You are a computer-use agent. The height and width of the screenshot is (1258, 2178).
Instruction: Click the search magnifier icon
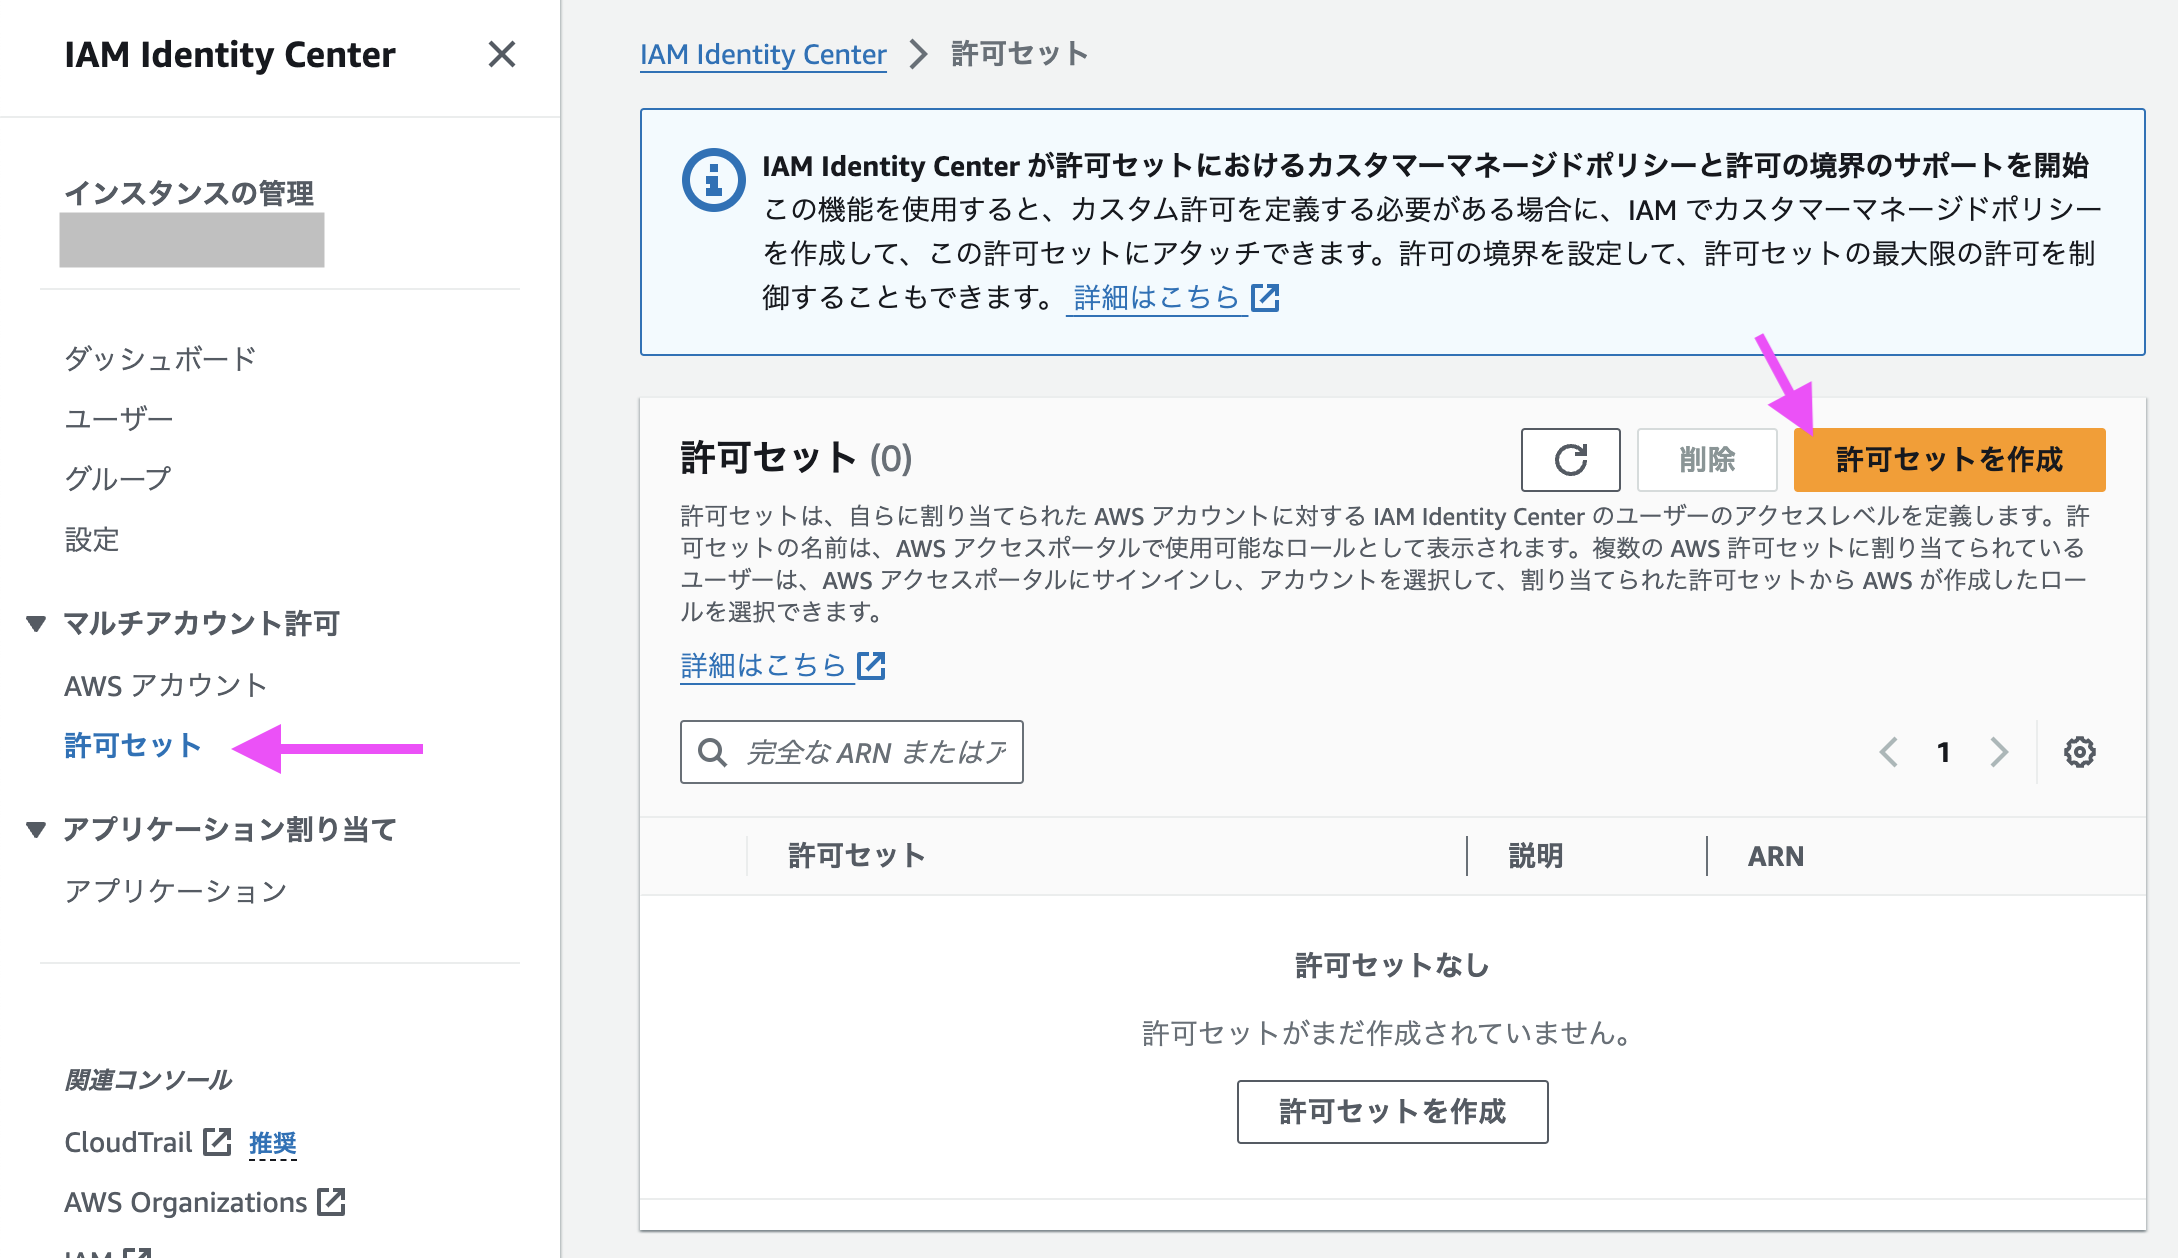712,752
